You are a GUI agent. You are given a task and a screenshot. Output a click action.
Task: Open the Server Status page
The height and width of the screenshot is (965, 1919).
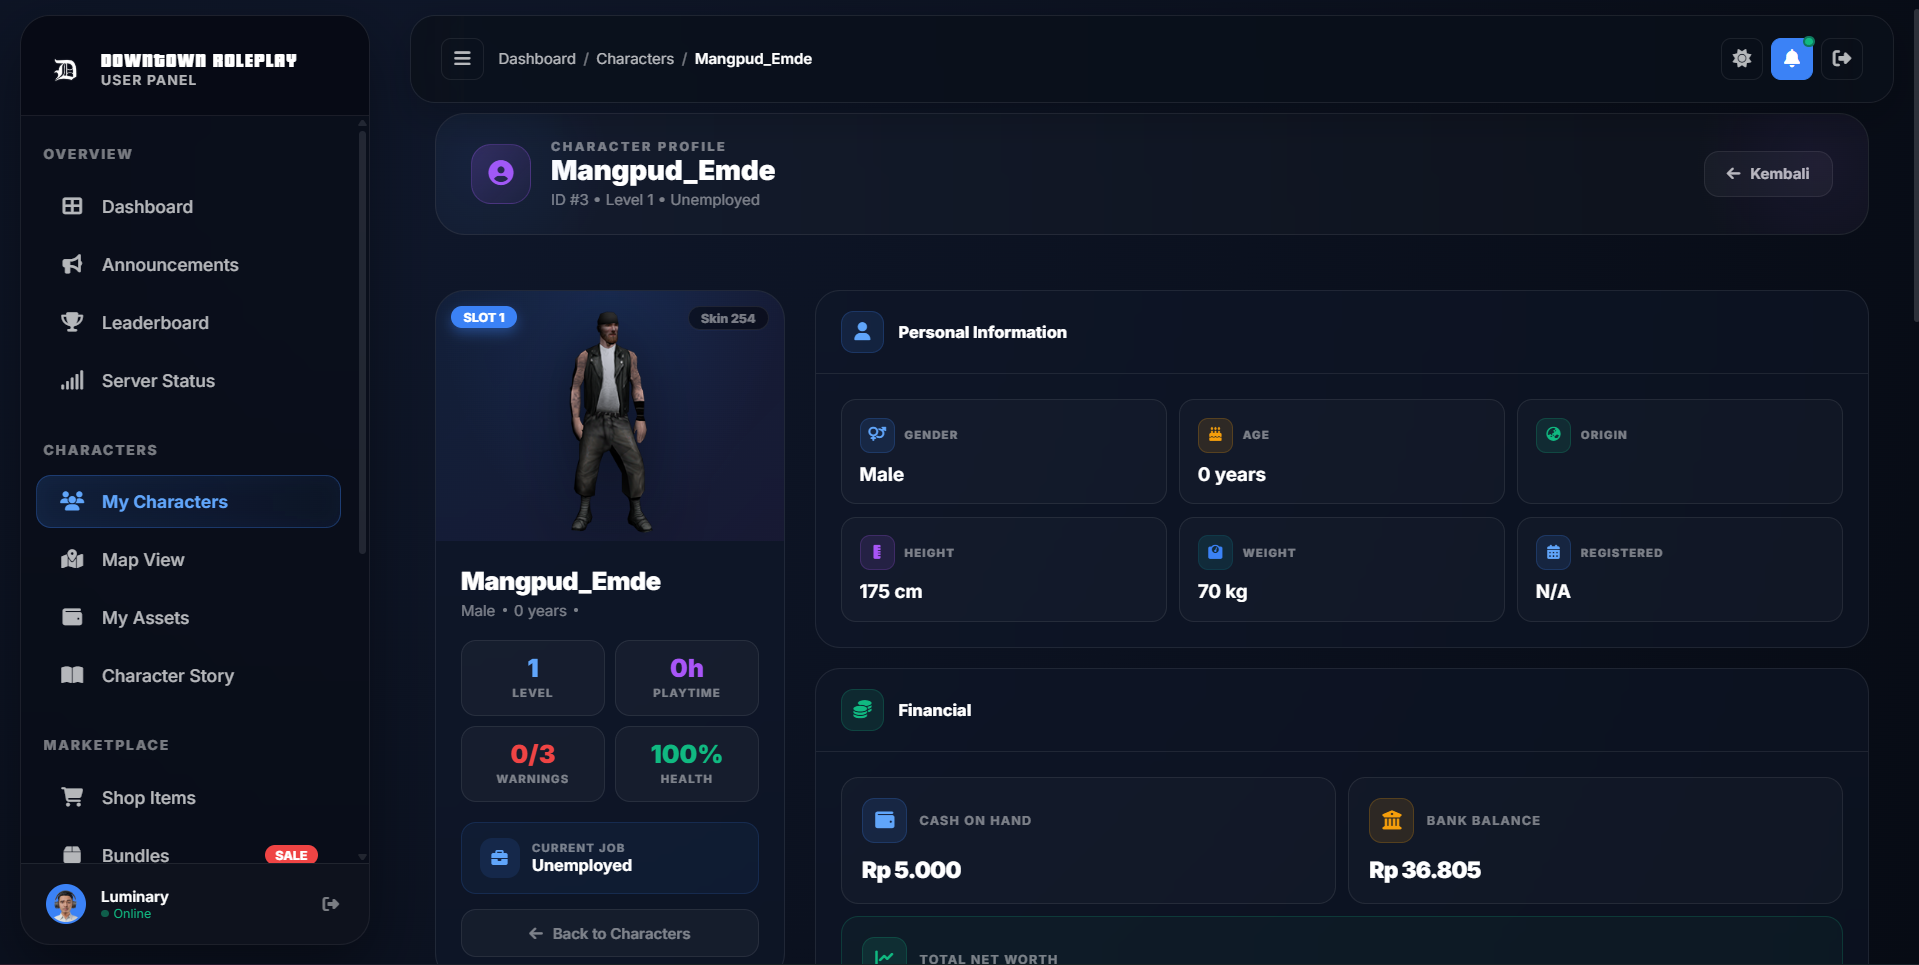tap(188, 381)
